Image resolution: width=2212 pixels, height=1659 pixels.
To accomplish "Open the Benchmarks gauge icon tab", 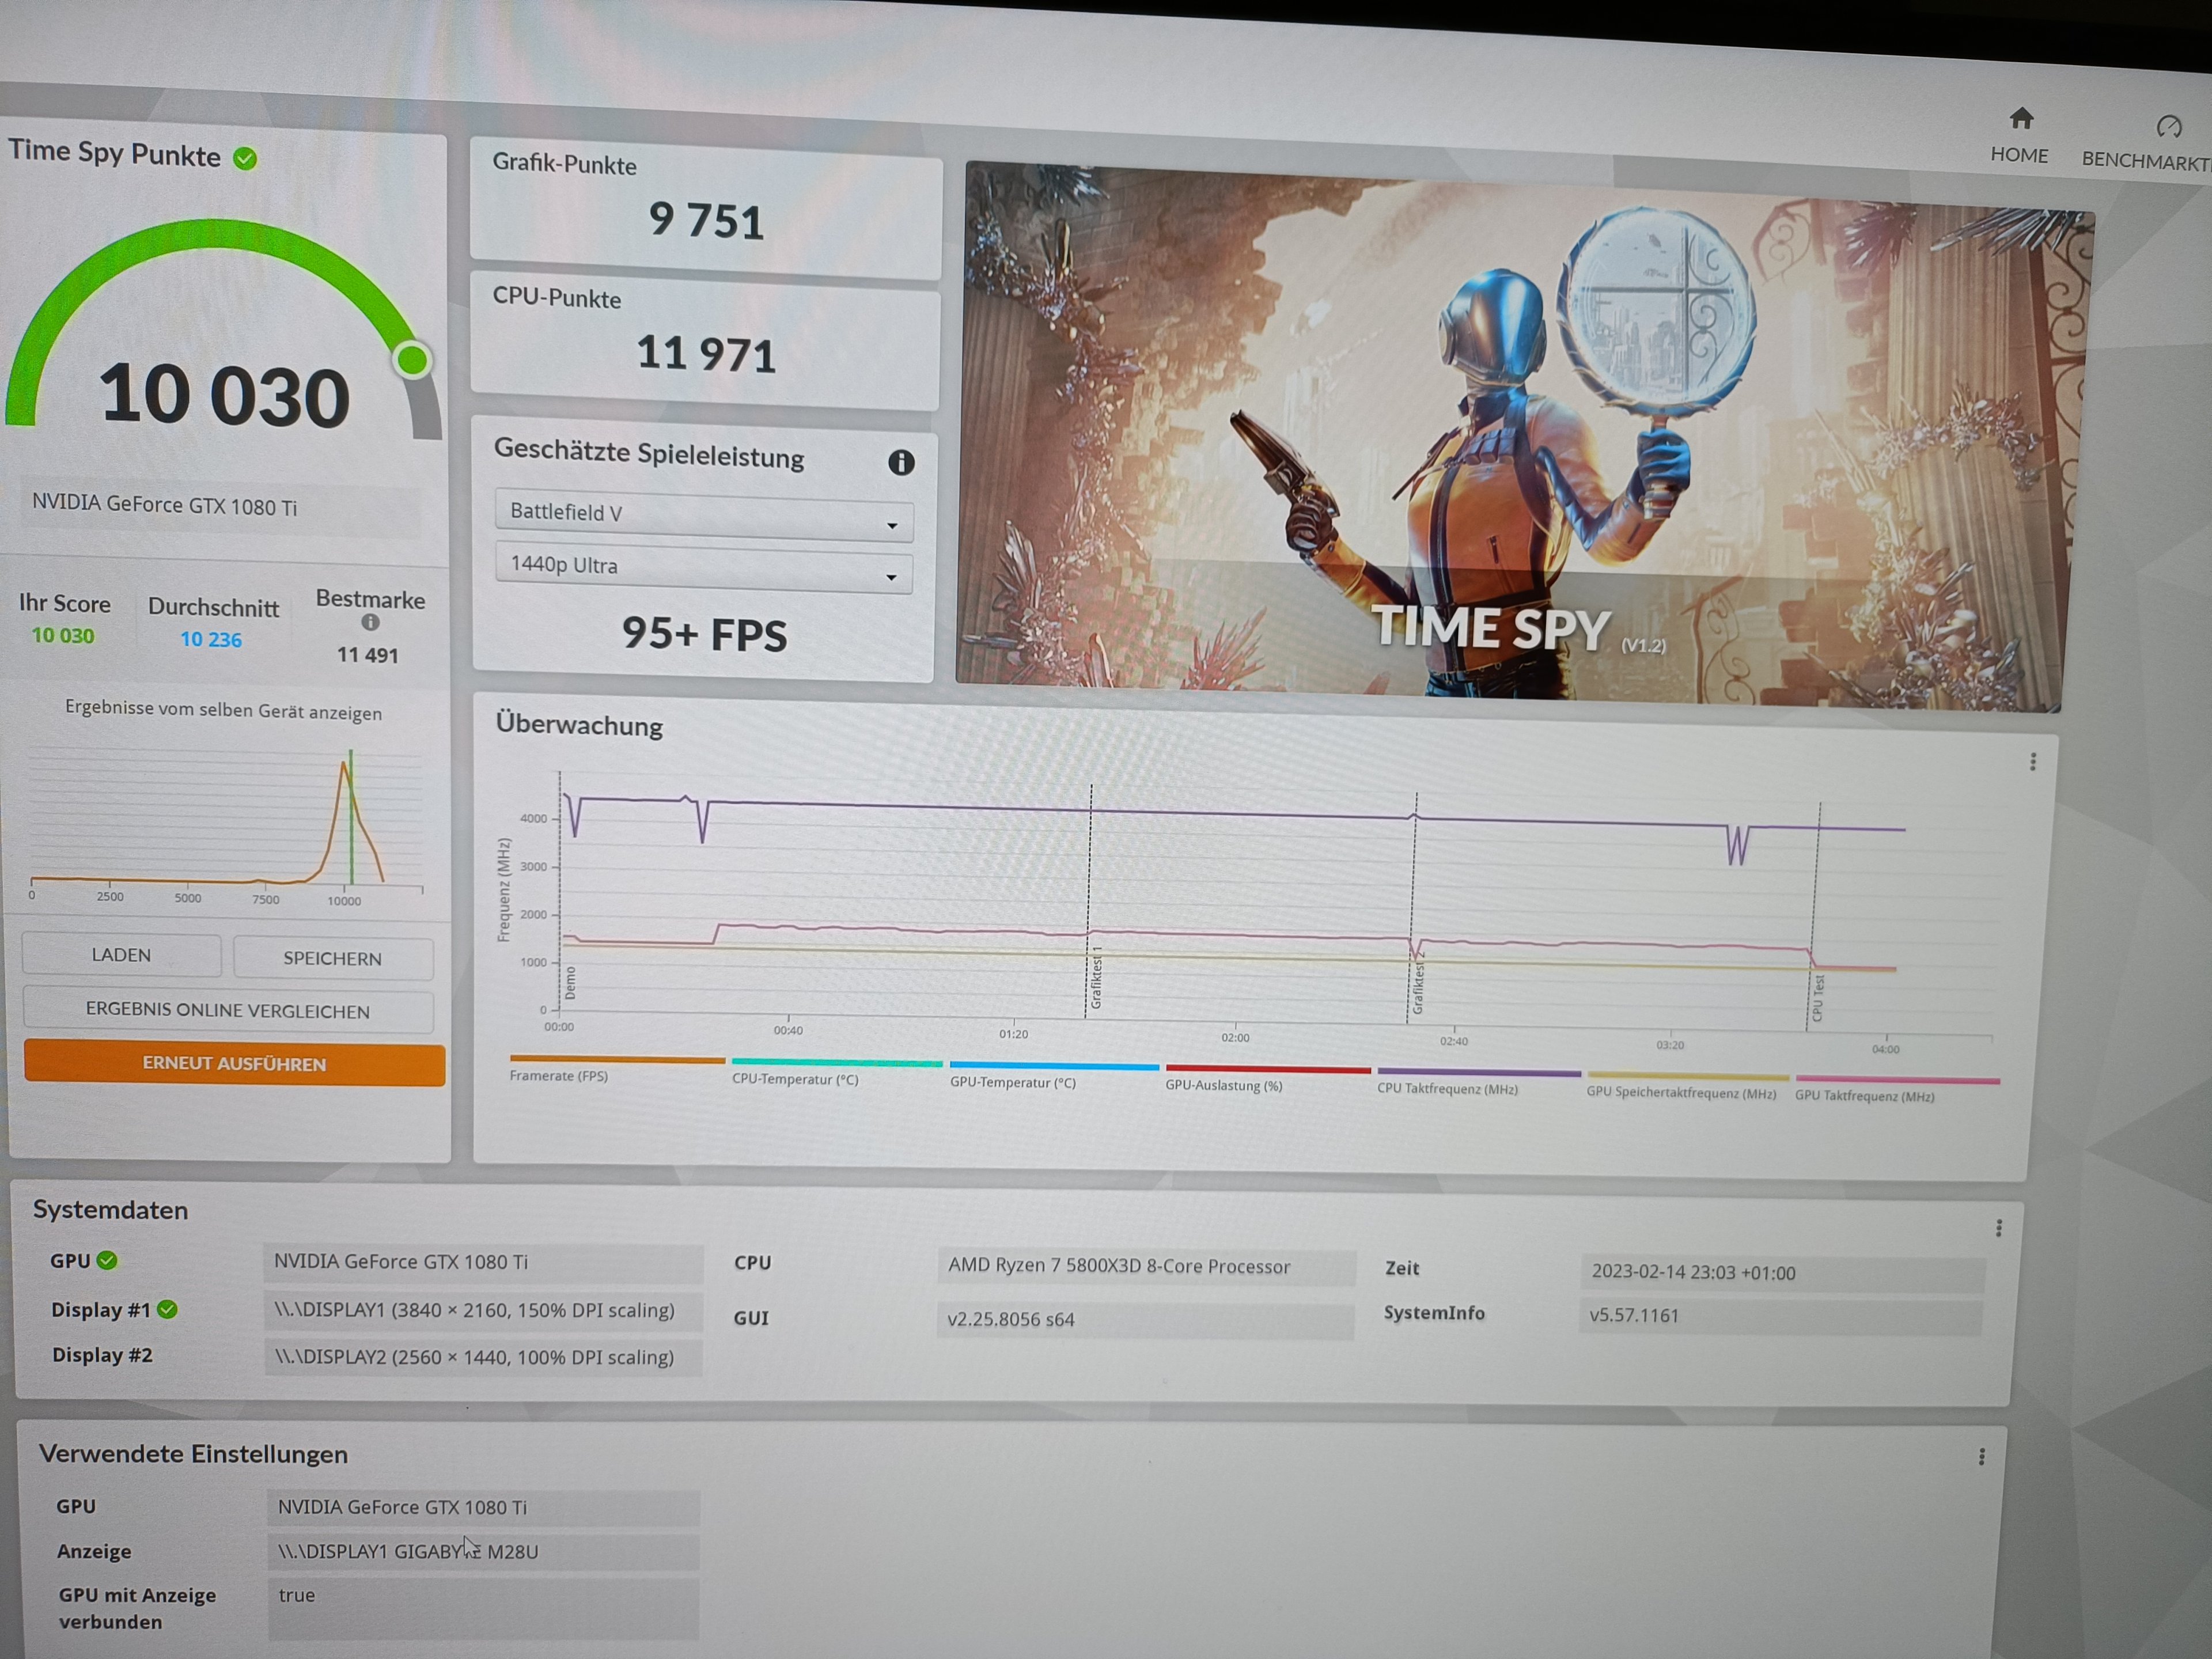I will (x=2168, y=127).
